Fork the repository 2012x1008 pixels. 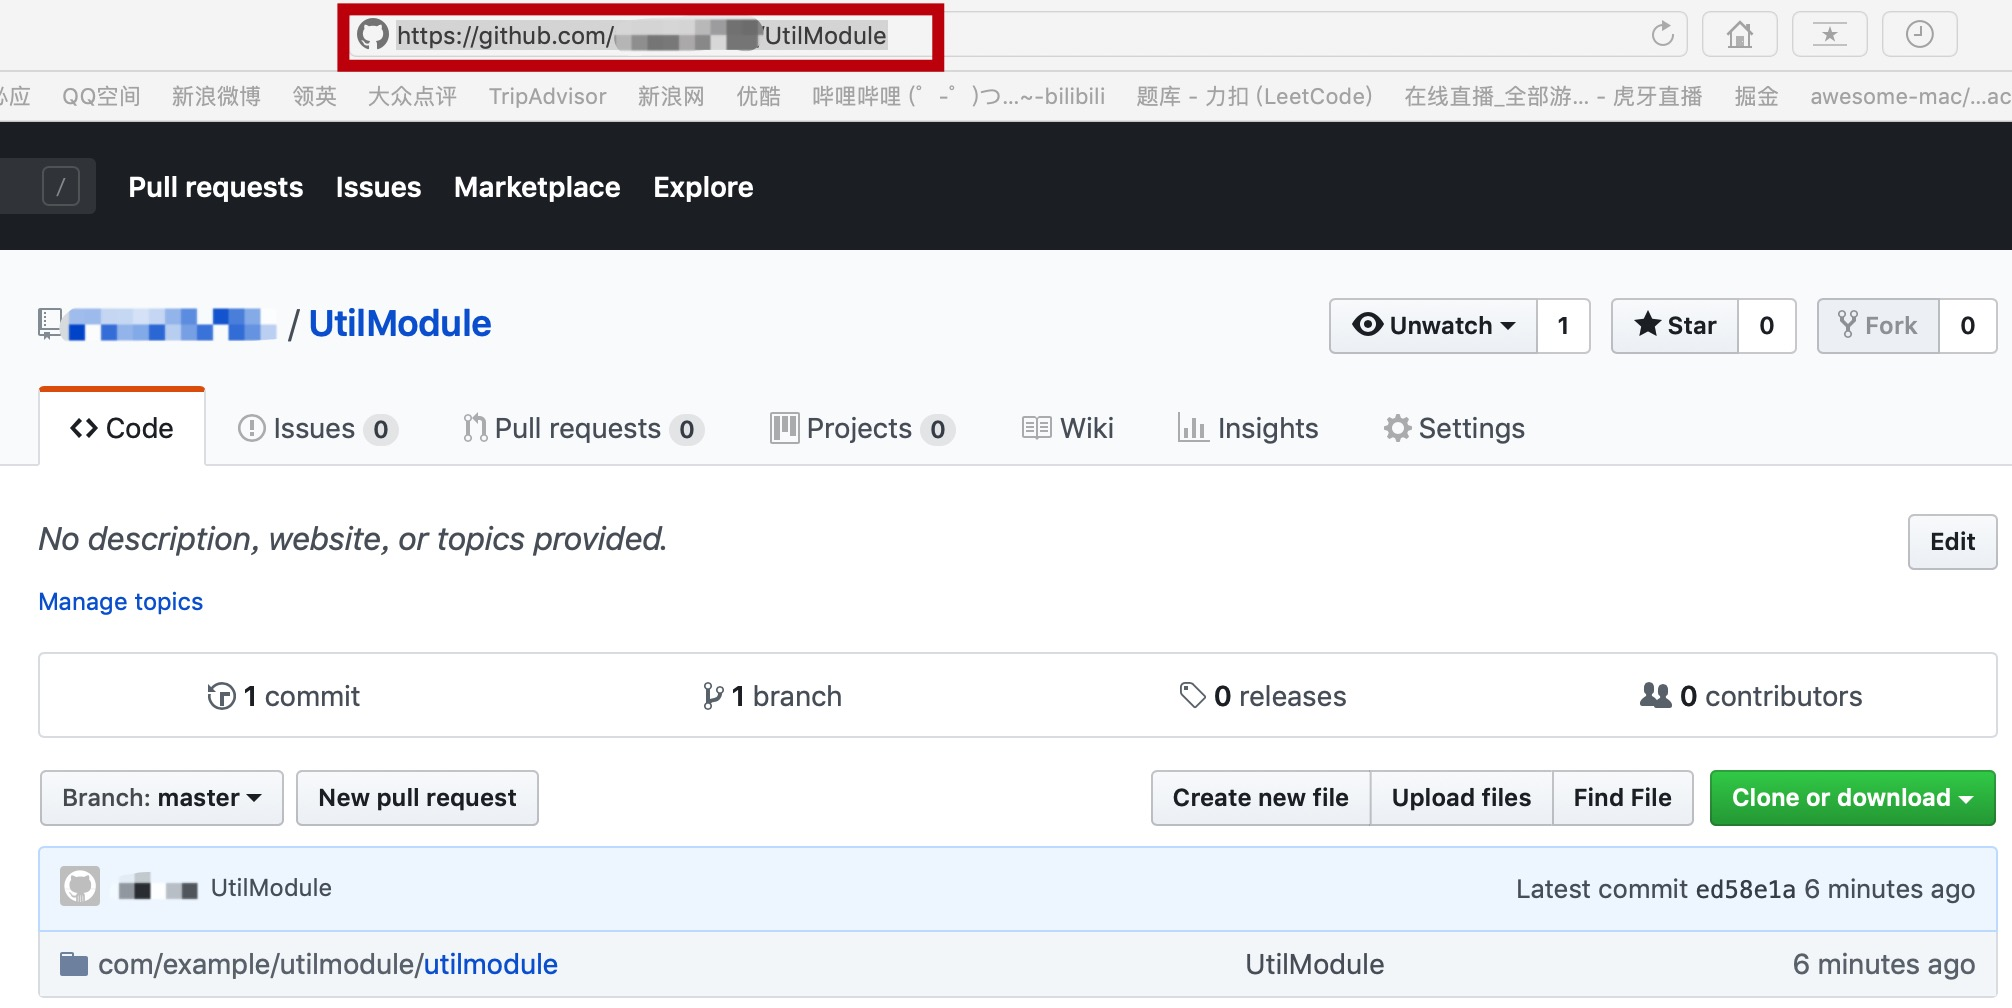(x=1878, y=326)
